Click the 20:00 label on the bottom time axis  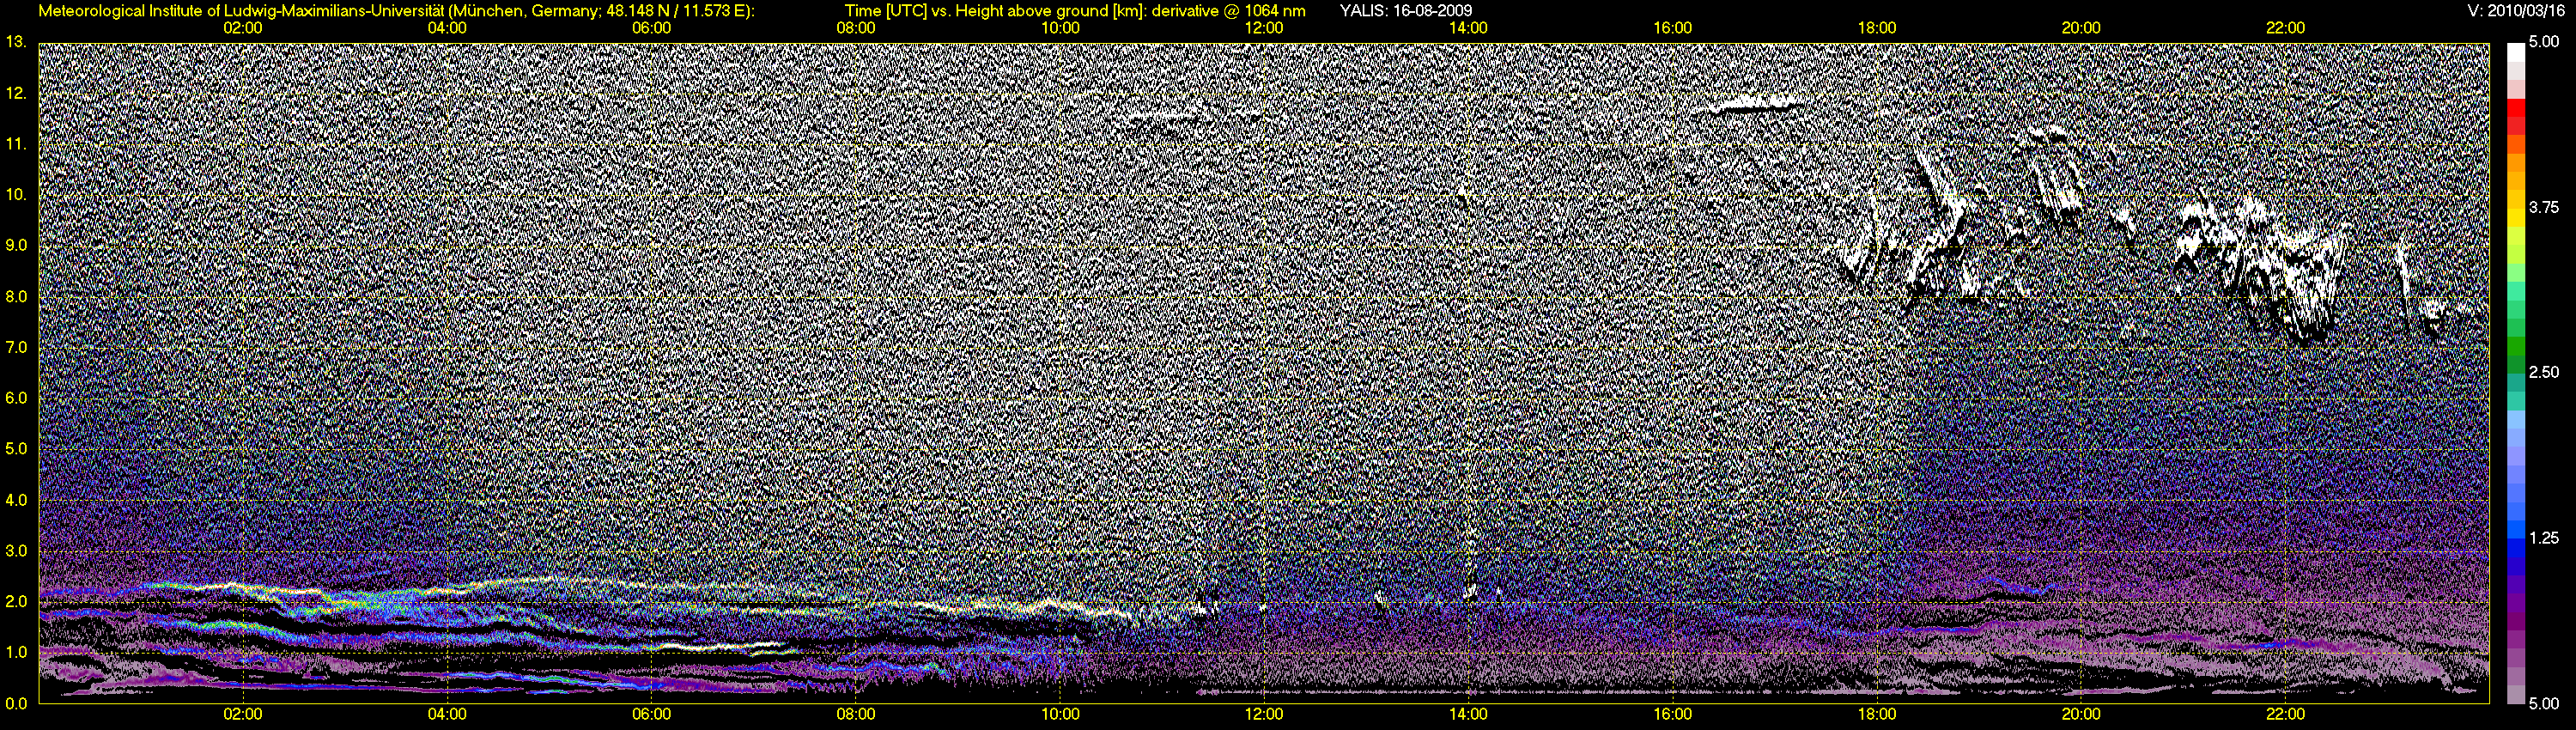[x=2081, y=714]
